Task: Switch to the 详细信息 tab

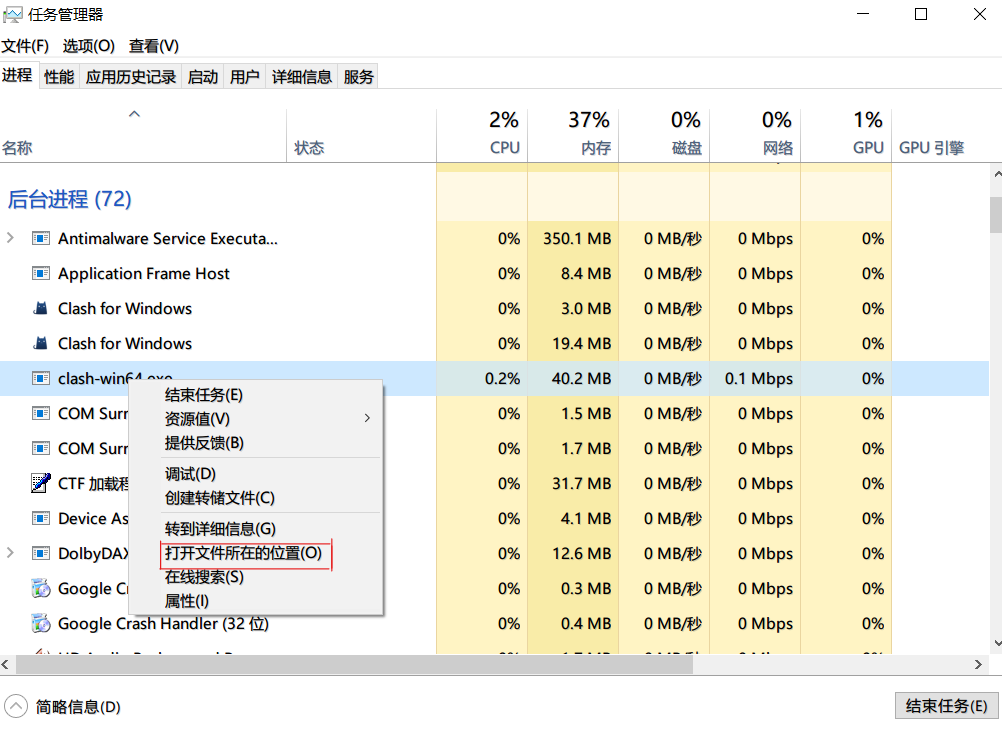Action: coord(302,77)
